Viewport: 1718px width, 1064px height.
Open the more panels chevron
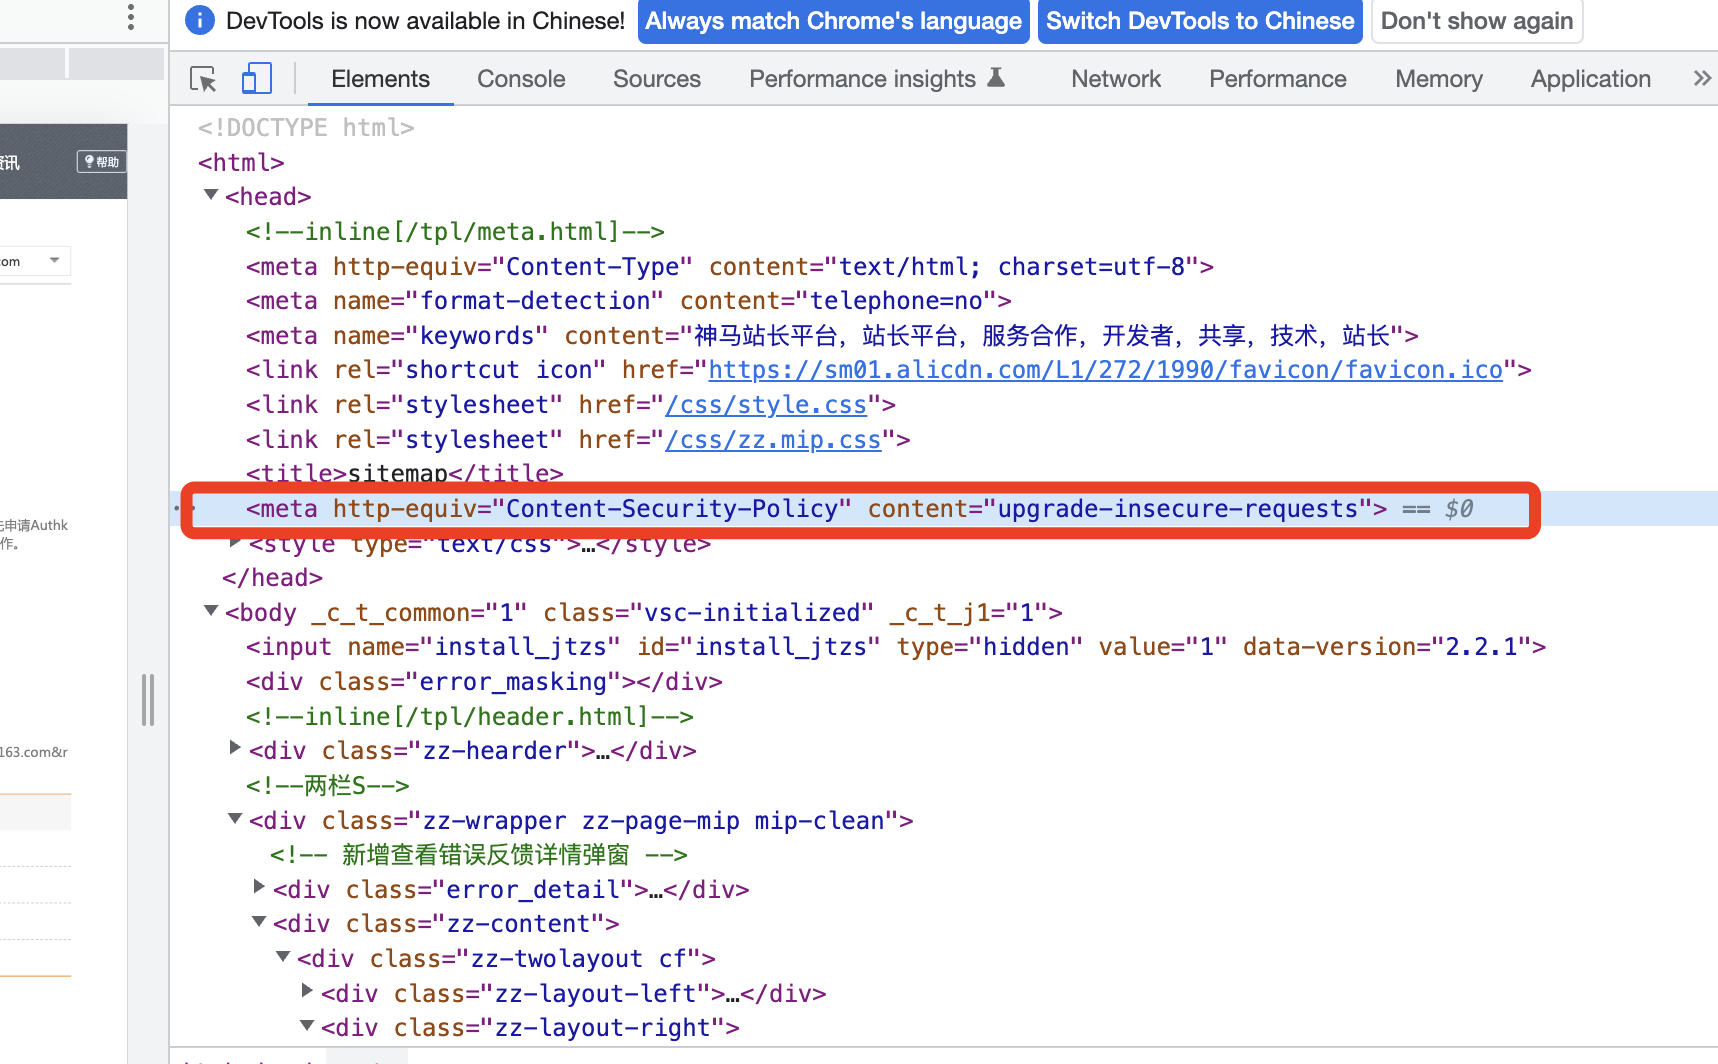(x=1702, y=78)
